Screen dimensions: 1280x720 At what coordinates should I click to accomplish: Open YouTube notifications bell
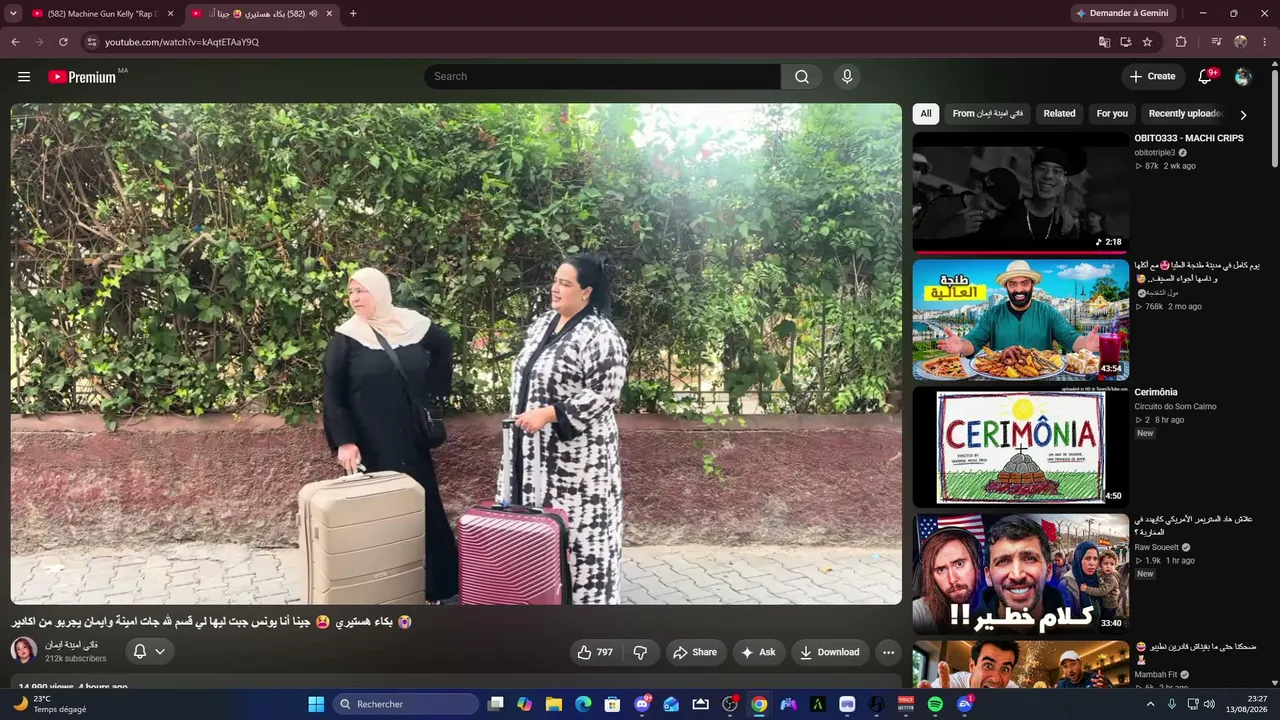pos(1205,77)
